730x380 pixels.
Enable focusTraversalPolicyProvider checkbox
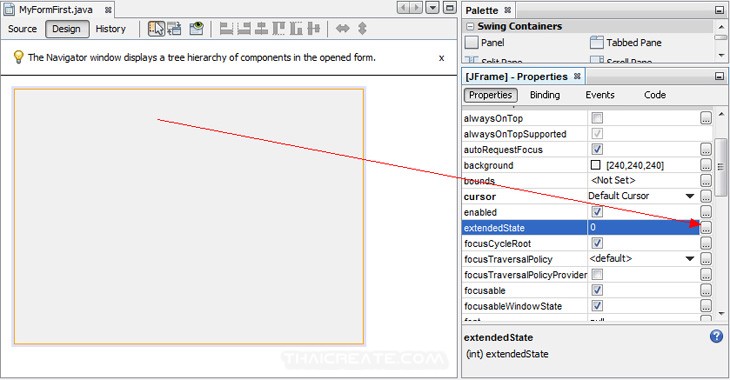(597, 274)
